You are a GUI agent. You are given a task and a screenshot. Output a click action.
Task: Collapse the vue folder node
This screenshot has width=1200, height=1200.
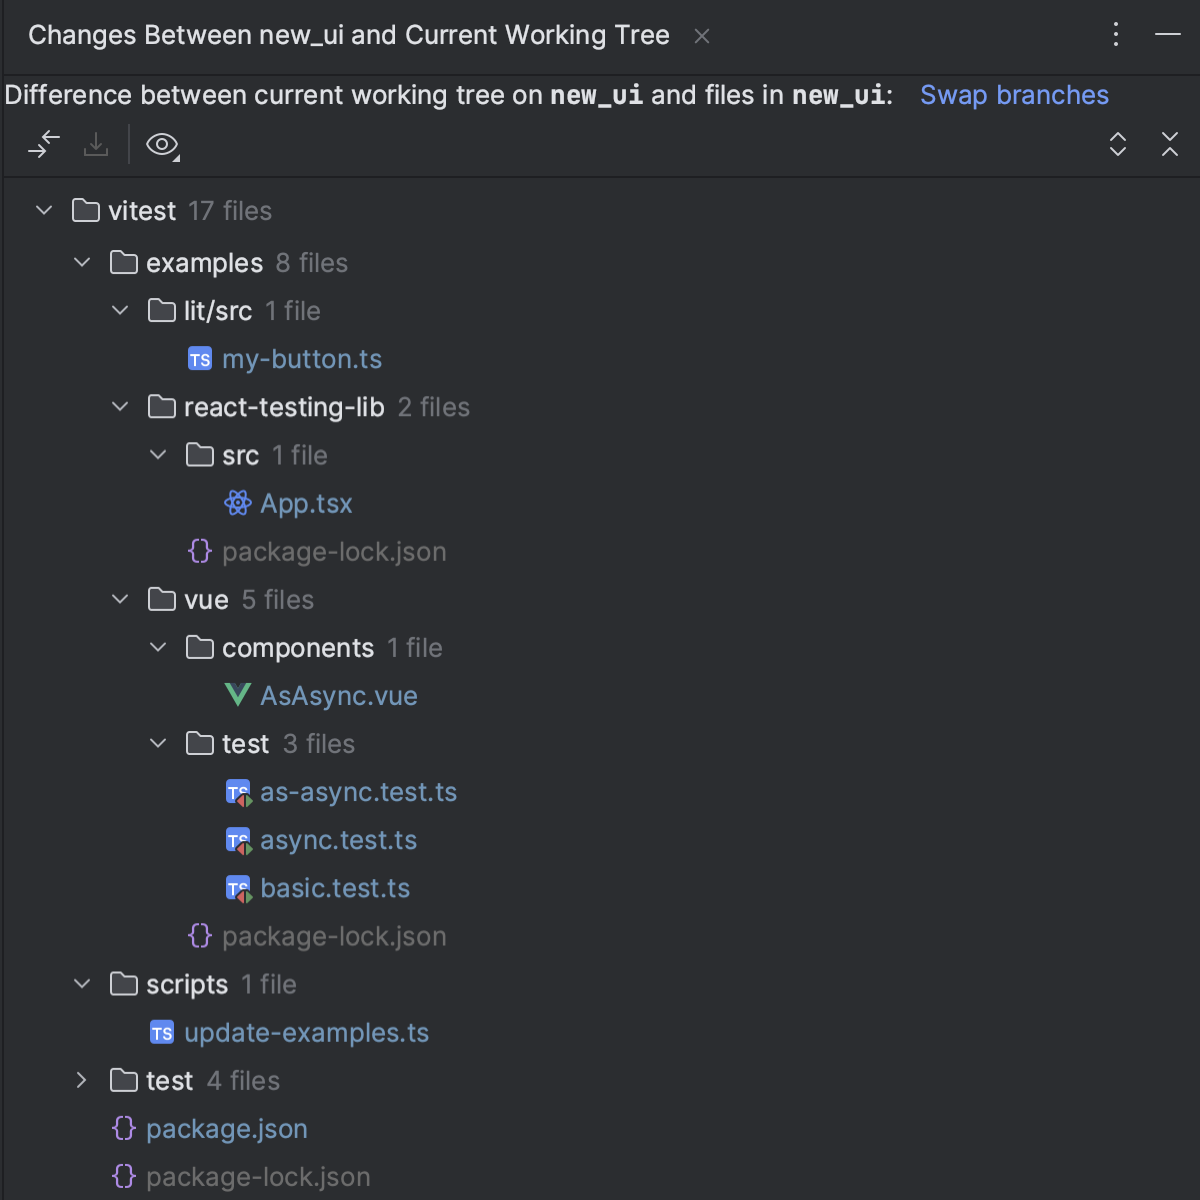click(120, 599)
